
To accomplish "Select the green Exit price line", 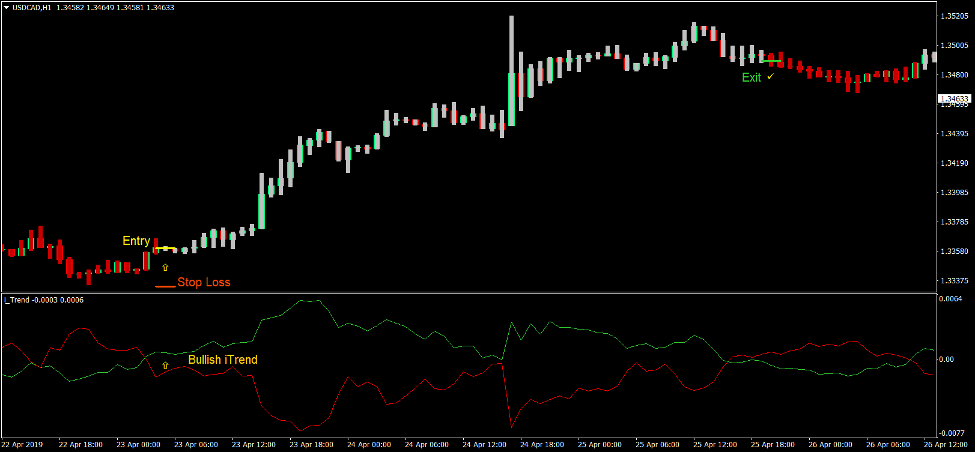I will 770,62.
